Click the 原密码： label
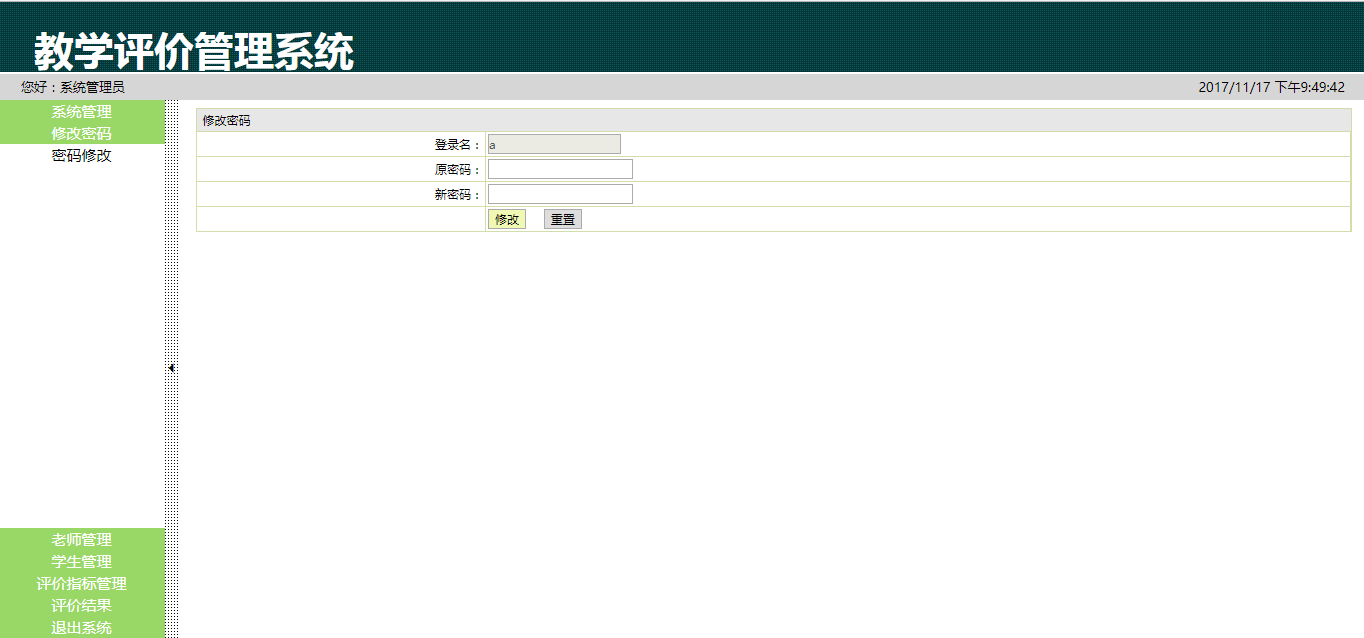1364x638 pixels. coord(459,170)
